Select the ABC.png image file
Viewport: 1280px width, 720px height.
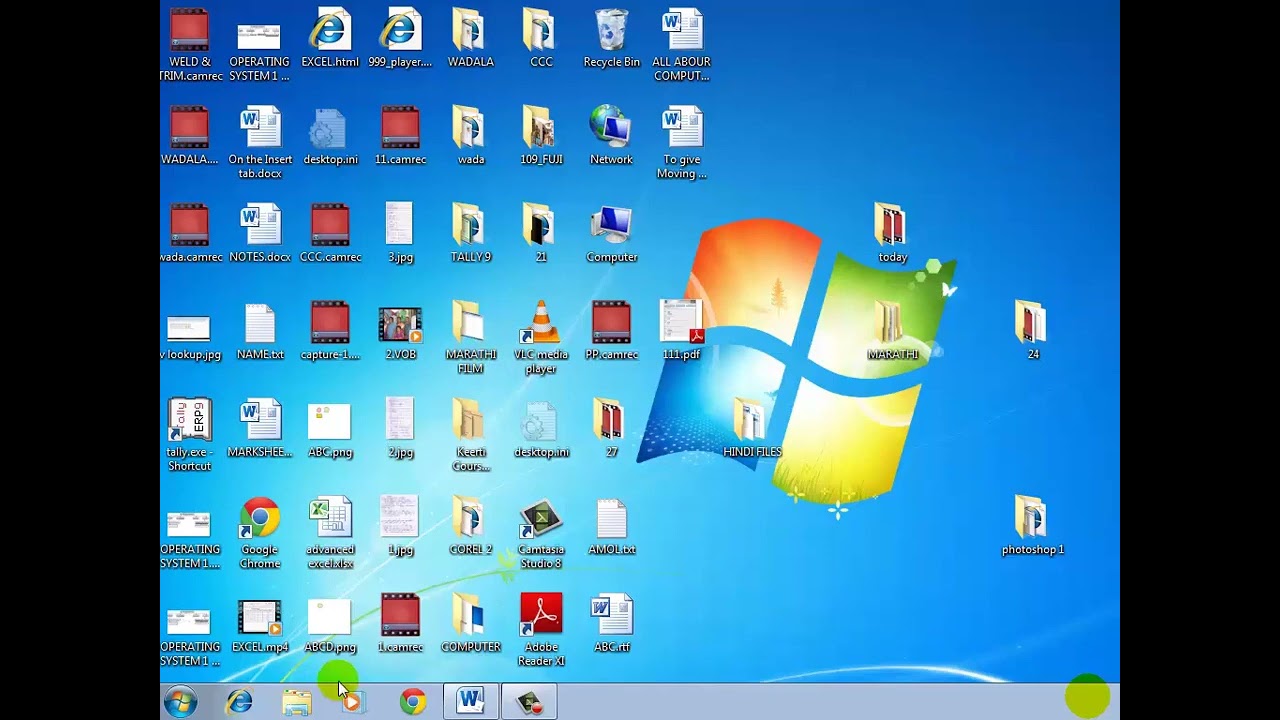(330, 428)
